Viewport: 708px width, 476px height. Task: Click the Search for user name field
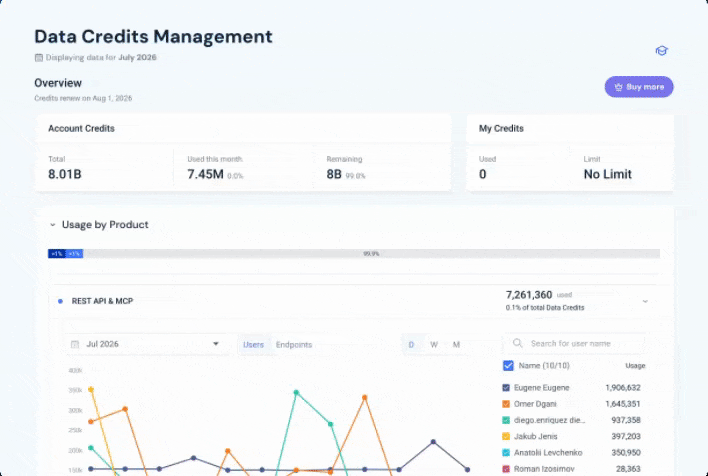point(573,344)
